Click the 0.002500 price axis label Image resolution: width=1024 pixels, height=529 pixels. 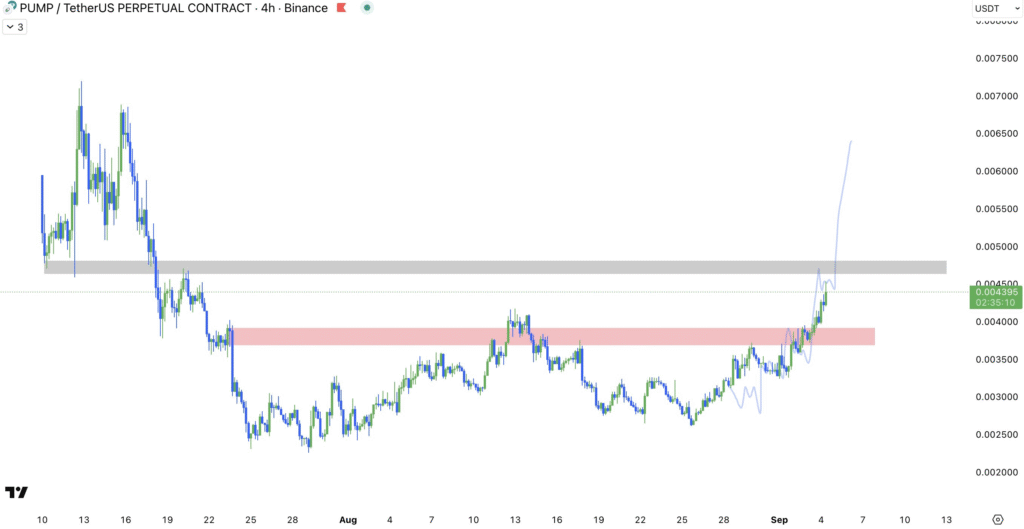(997, 435)
